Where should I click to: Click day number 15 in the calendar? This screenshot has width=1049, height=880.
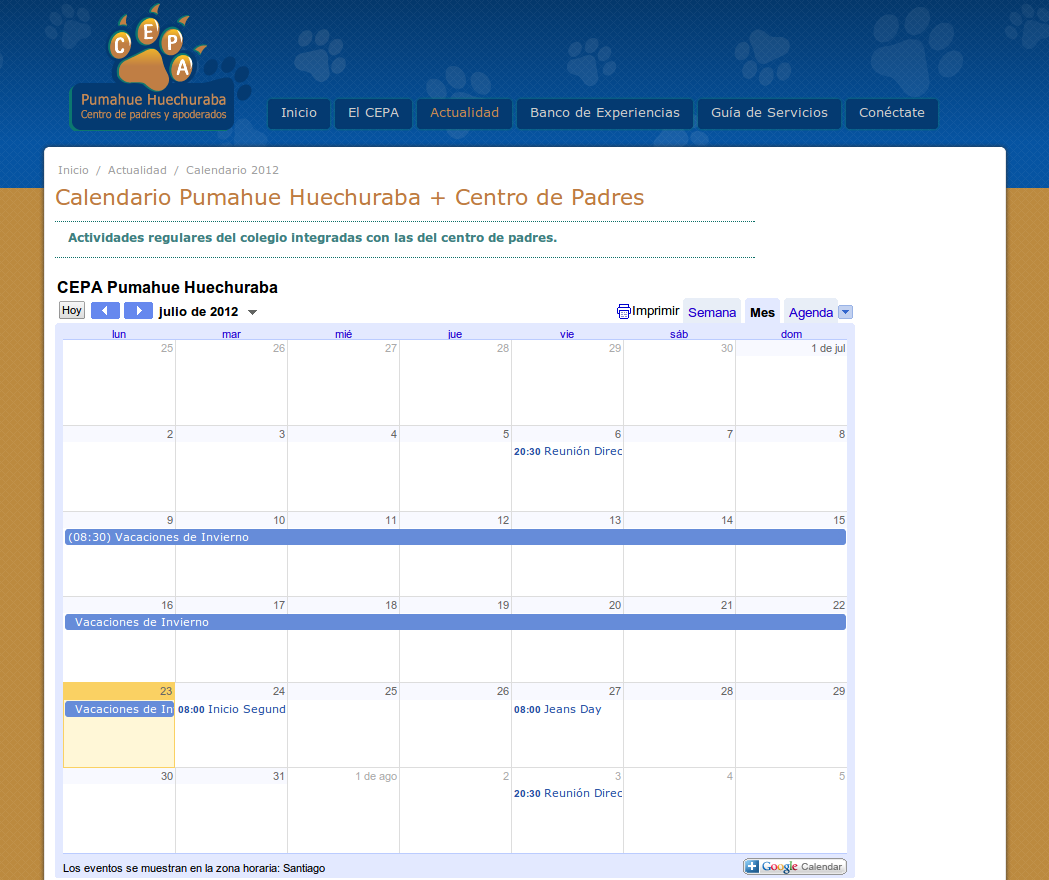(839, 520)
